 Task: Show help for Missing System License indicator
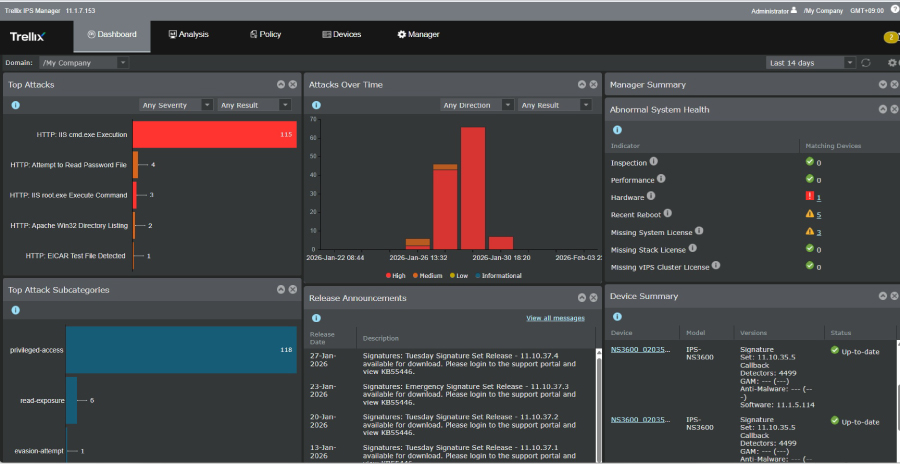pyautogui.click(x=699, y=231)
